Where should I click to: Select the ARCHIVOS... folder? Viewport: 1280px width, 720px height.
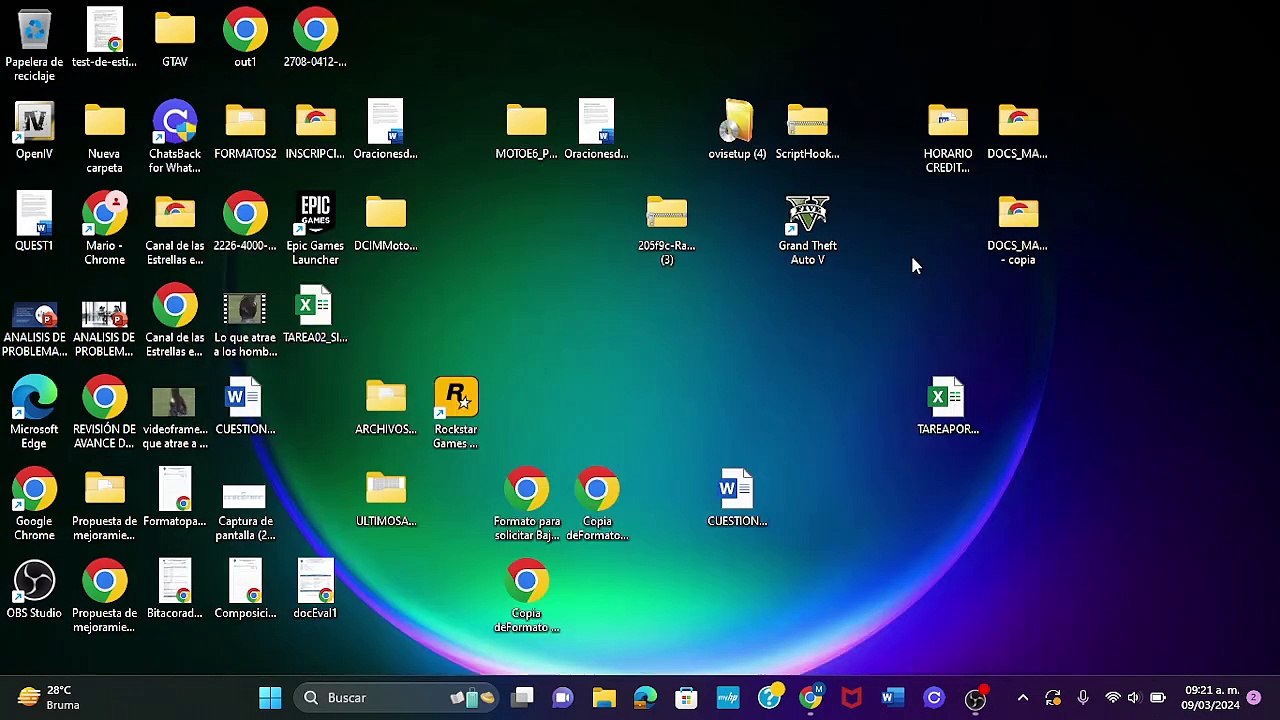(386, 407)
